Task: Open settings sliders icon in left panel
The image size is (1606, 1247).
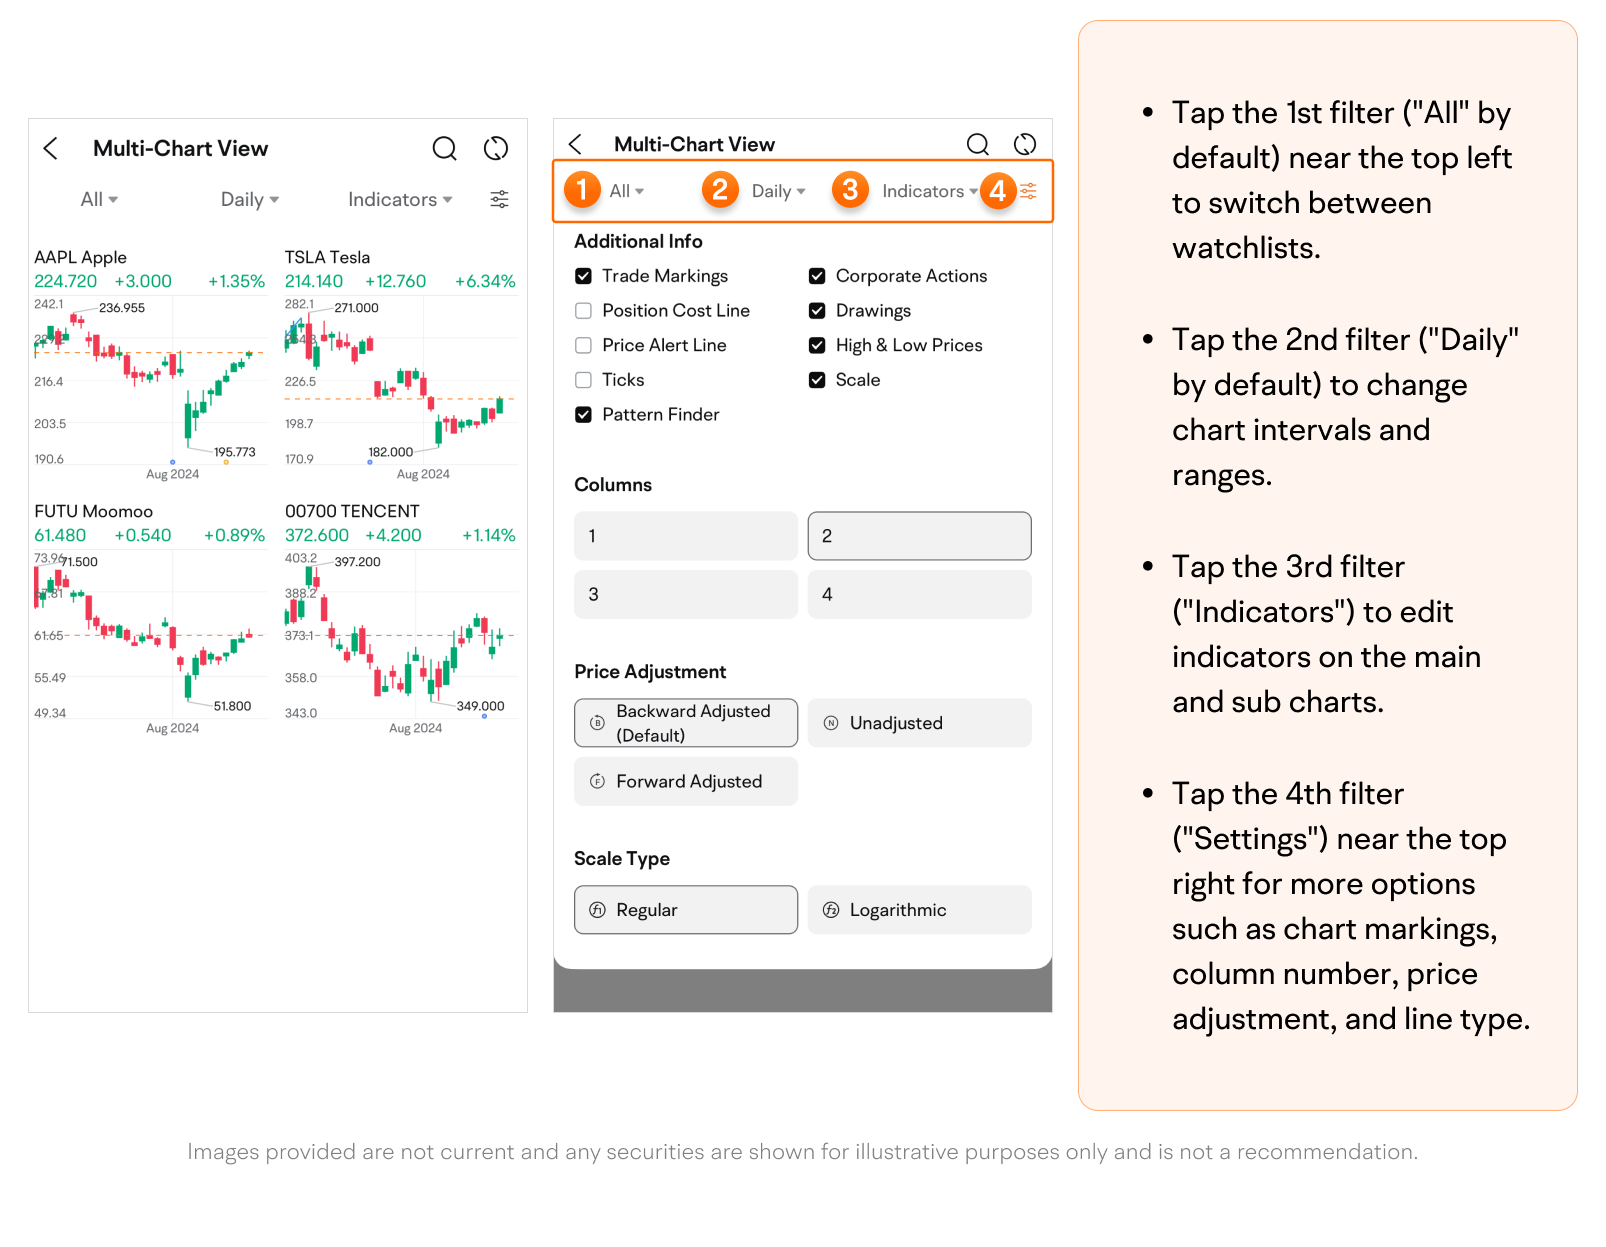Action: pyautogui.click(x=499, y=199)
